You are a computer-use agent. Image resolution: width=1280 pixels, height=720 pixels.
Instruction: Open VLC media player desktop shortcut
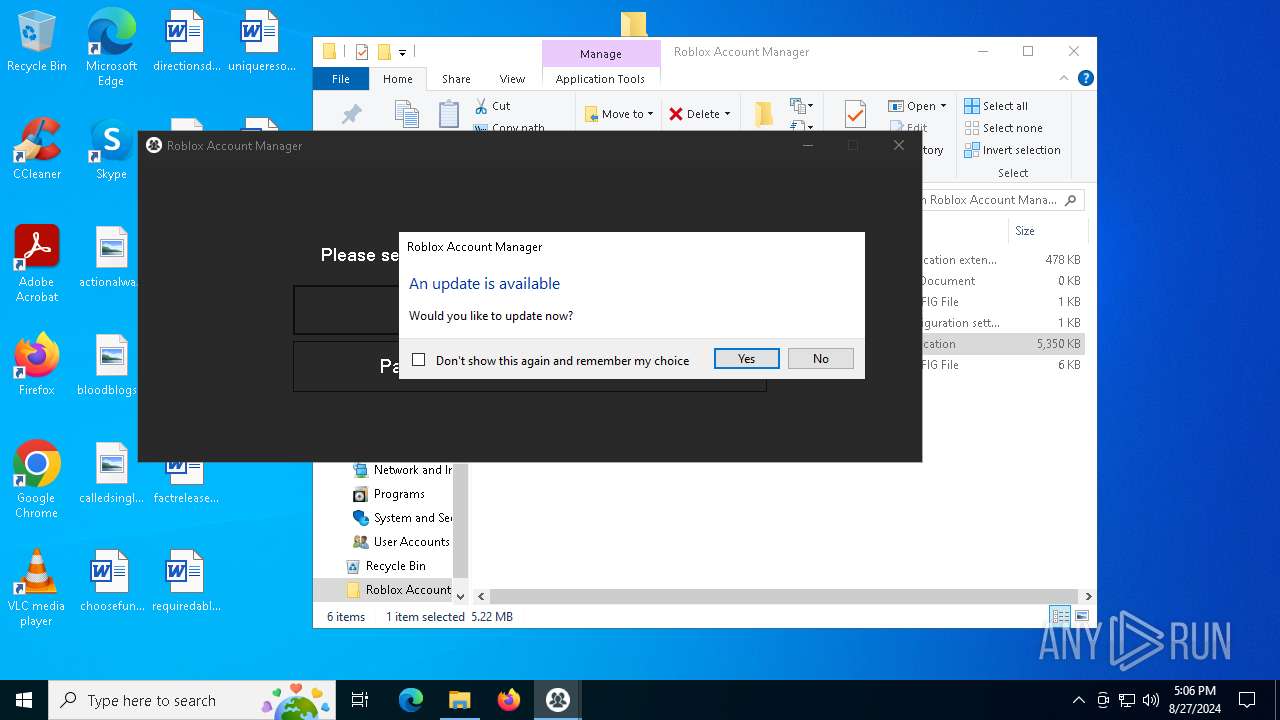coord(37,588)
